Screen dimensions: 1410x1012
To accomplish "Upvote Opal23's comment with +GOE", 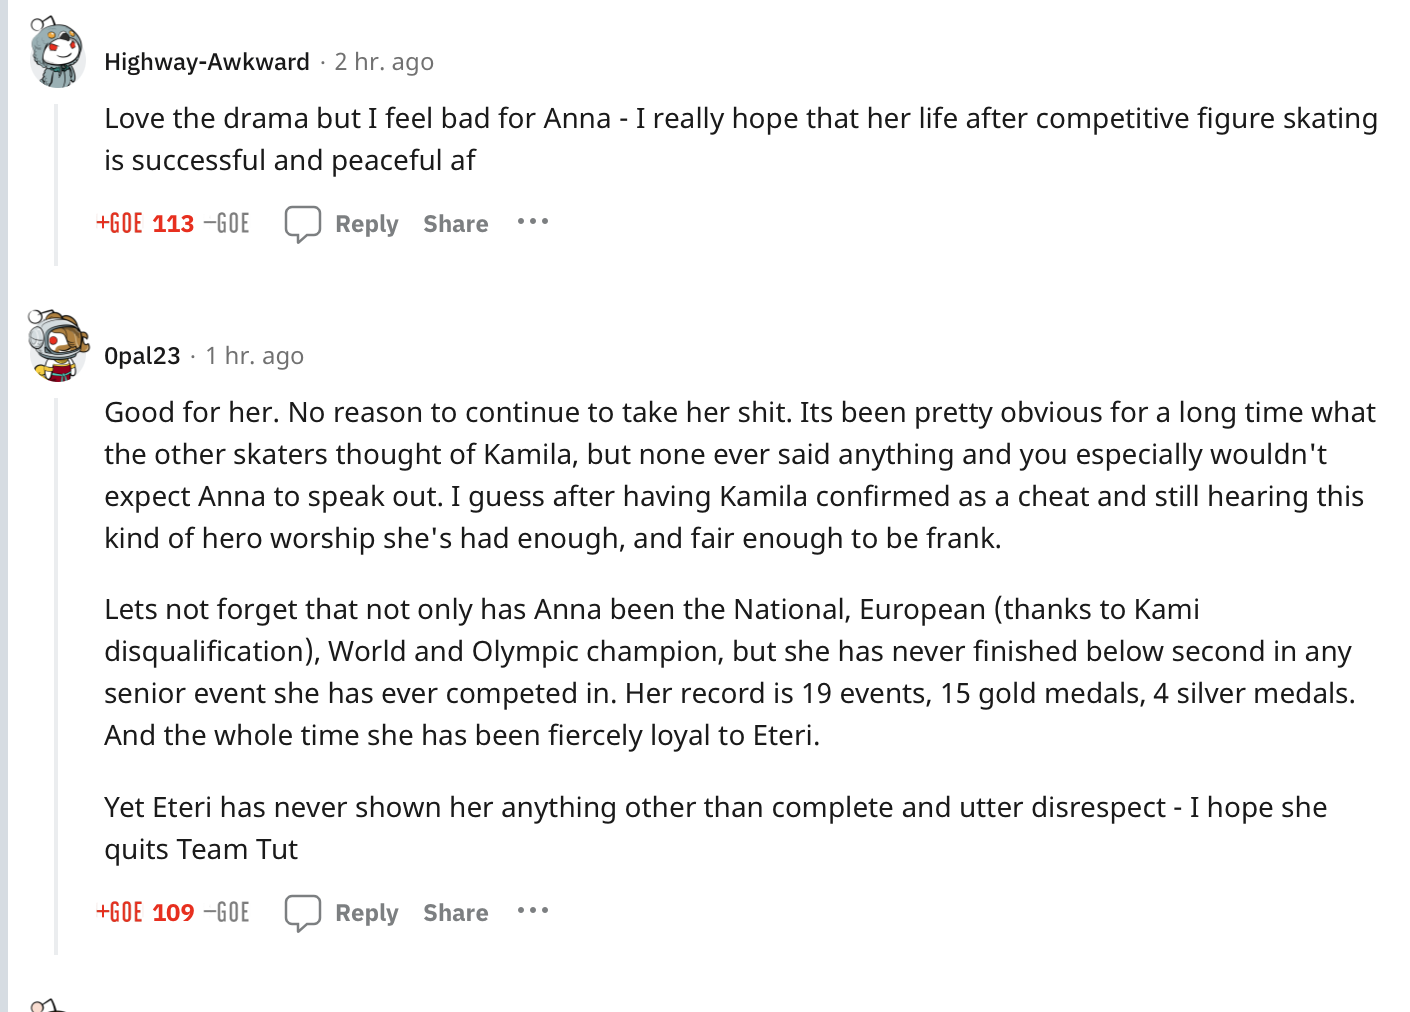I will click(x=119, y=912).
